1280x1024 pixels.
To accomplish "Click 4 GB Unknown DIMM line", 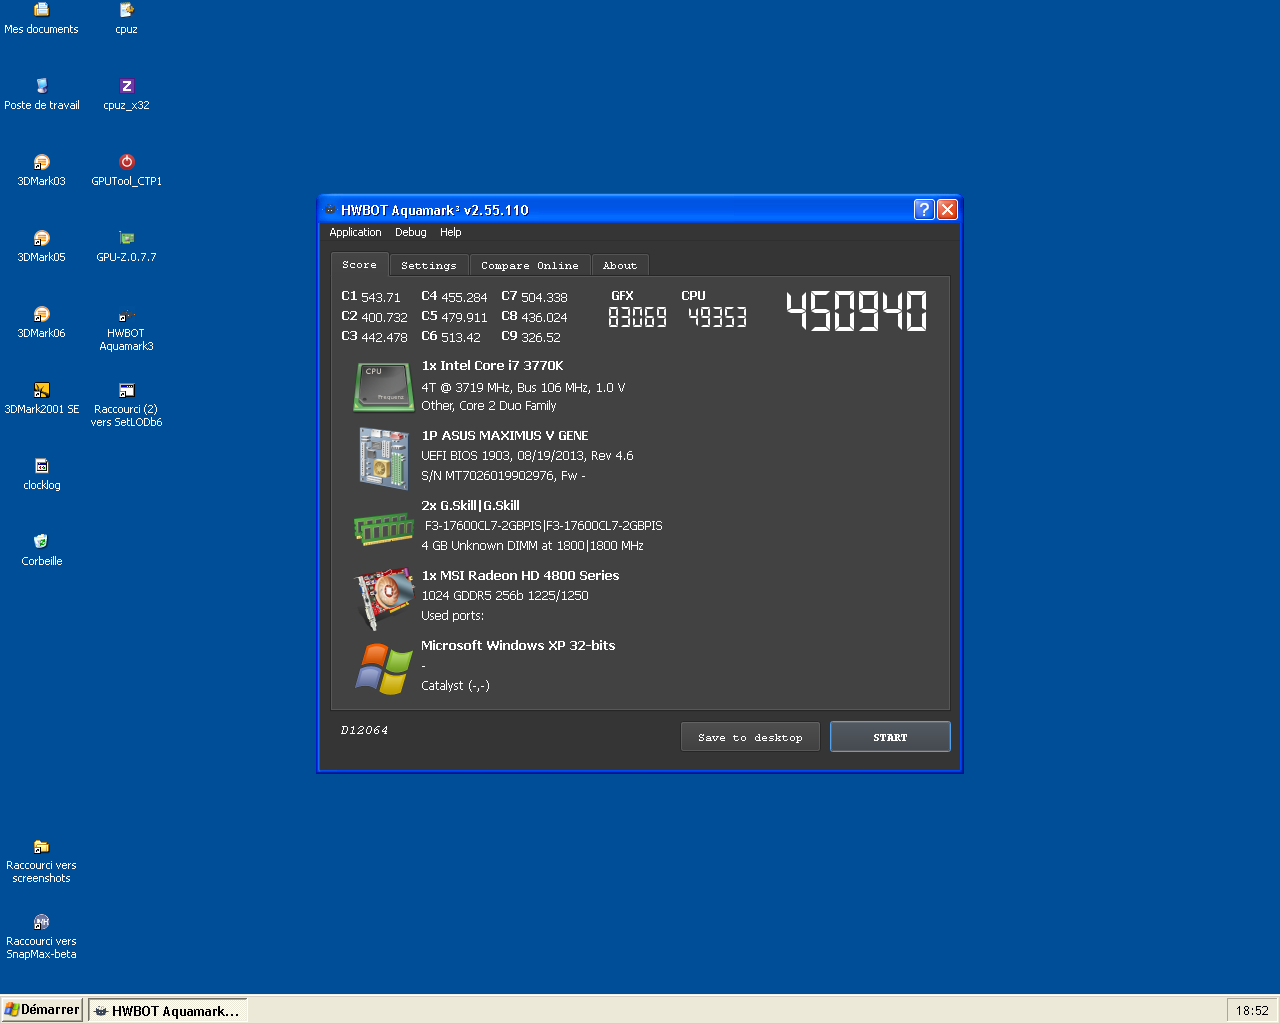I will pyautogui.click(x=532, y=546).
